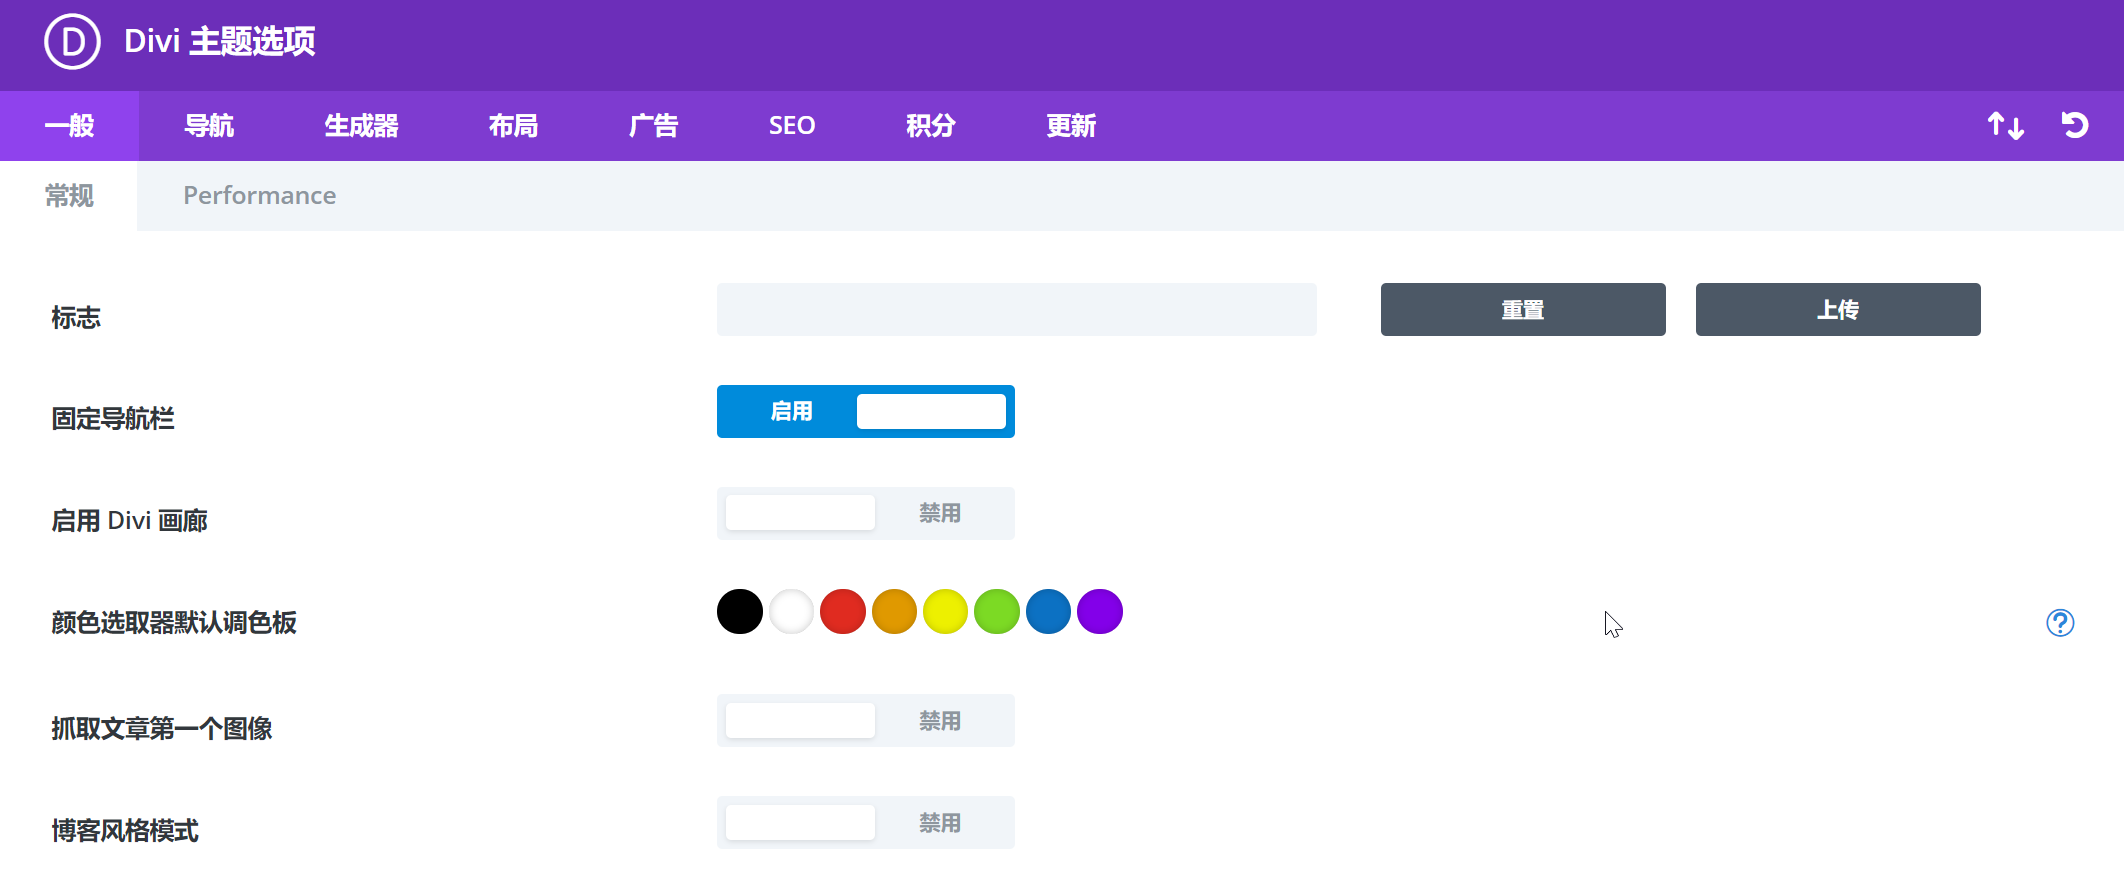Click the 固定导航栏 option label
This screenshot has height=889, width=2124.
113,419
